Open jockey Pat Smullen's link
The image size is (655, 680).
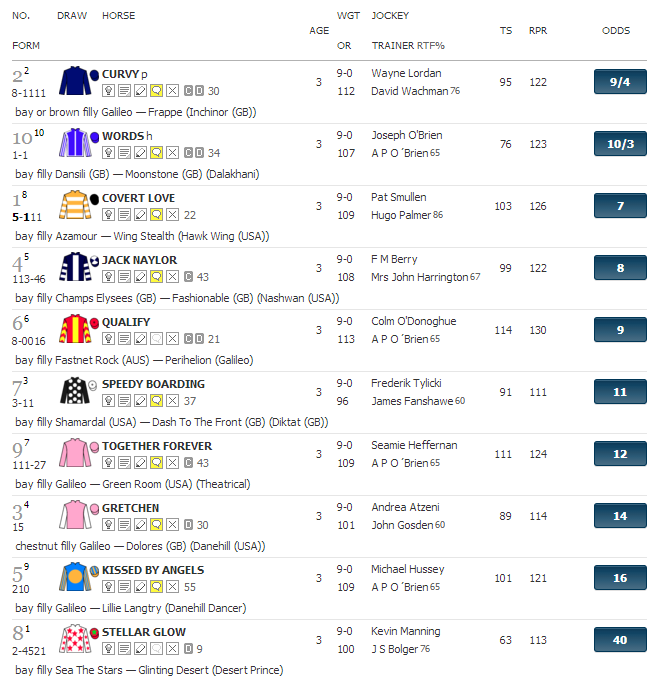click(x=399, y=197)
